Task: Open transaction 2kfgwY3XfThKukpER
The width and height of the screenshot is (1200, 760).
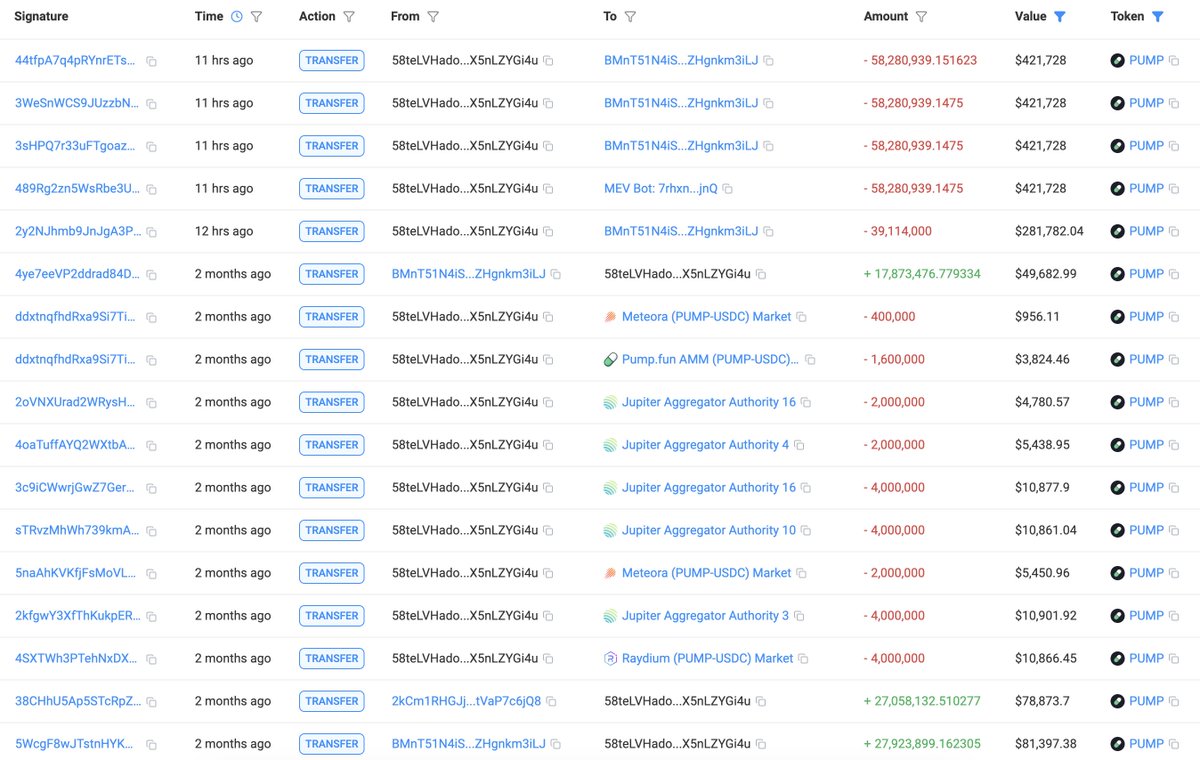Action: coord(76,616)
